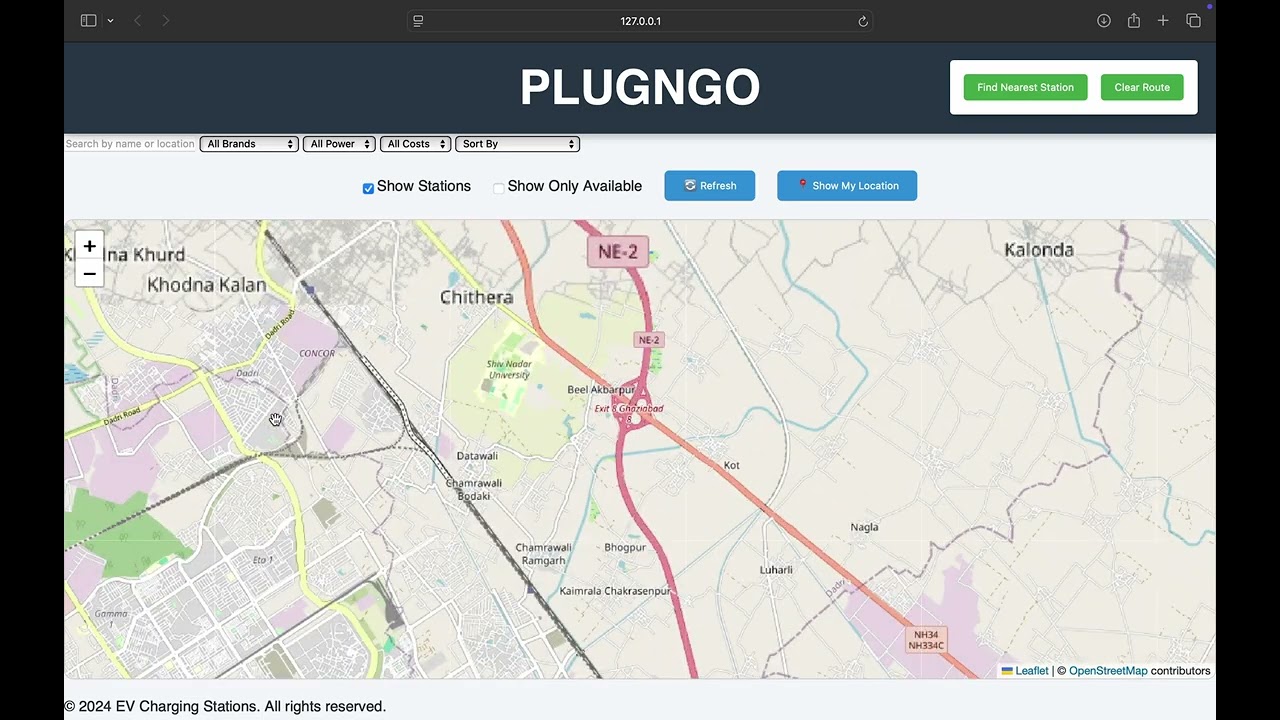Click the Kaimrala Chakrasenpur map label
This screenshot has height=720, width=1280.
615,591
